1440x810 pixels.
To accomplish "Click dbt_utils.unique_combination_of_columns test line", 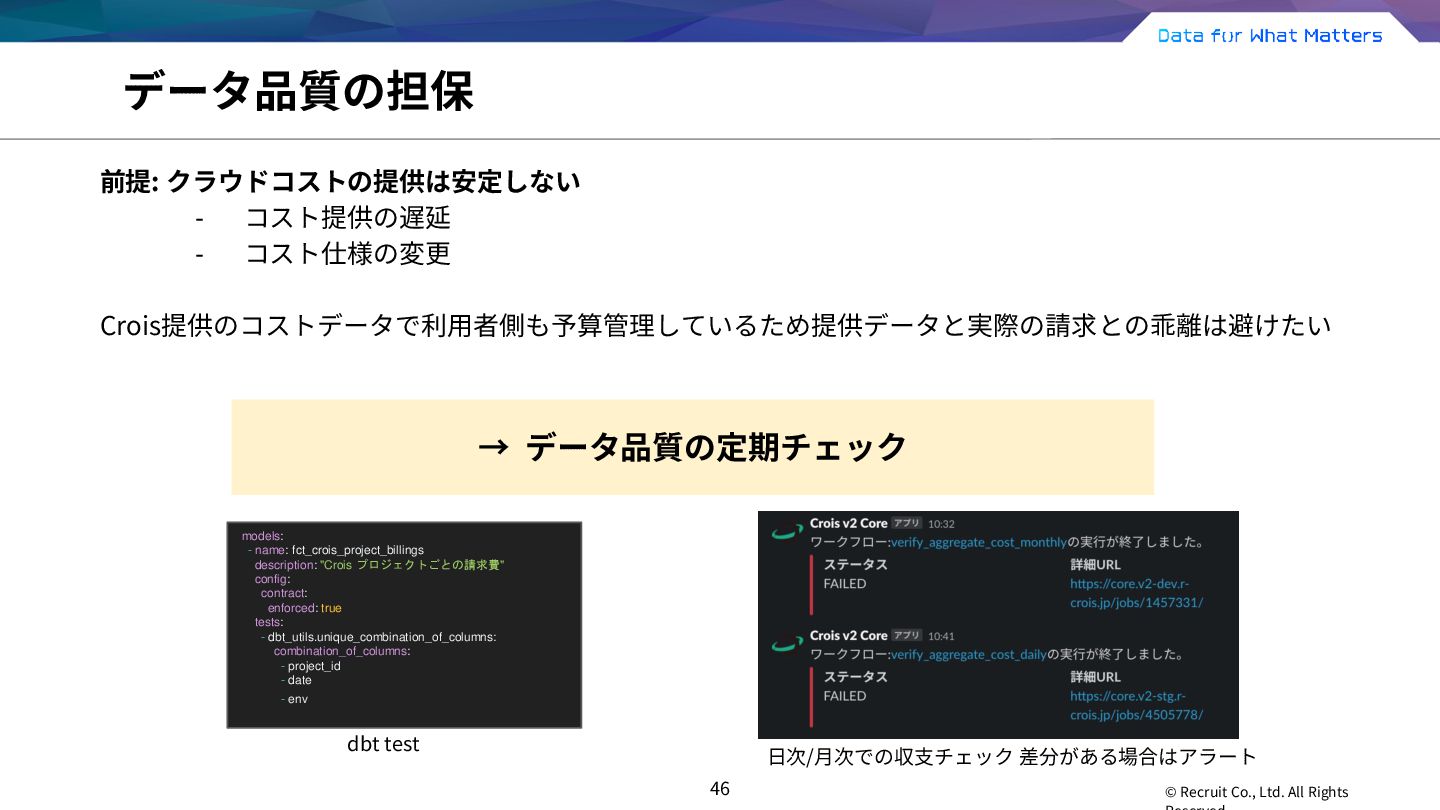I will click(381, 637).
